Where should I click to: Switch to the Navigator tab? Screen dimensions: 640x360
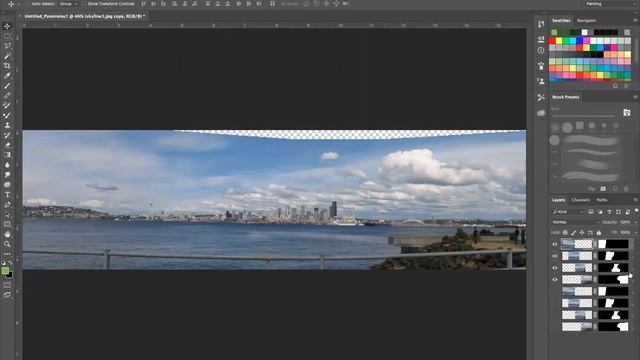(x=587, y=20)
